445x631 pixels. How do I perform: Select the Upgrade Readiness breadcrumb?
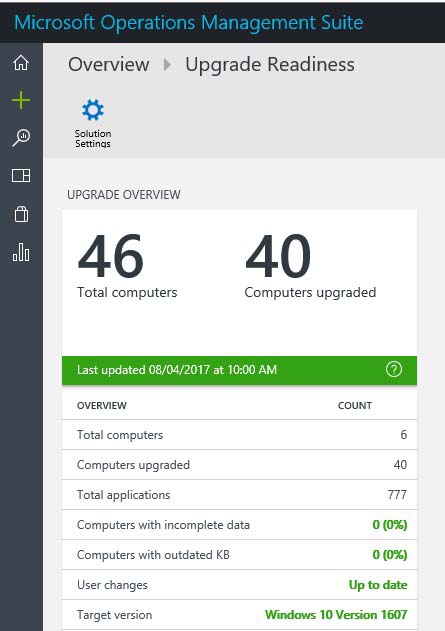pos(270,64)
